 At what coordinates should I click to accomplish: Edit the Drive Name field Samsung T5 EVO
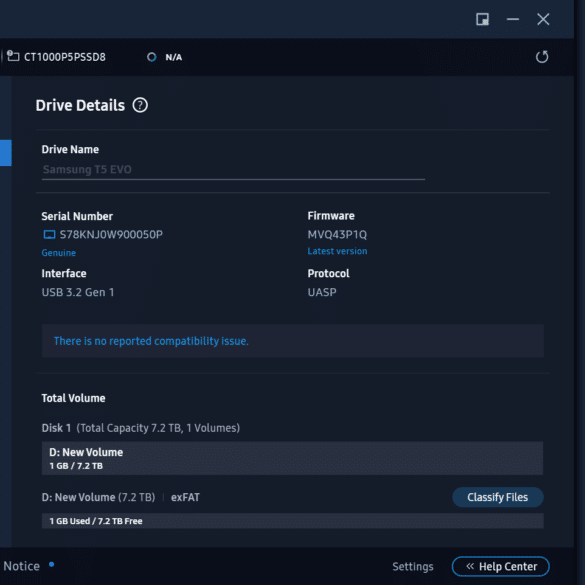233,170
